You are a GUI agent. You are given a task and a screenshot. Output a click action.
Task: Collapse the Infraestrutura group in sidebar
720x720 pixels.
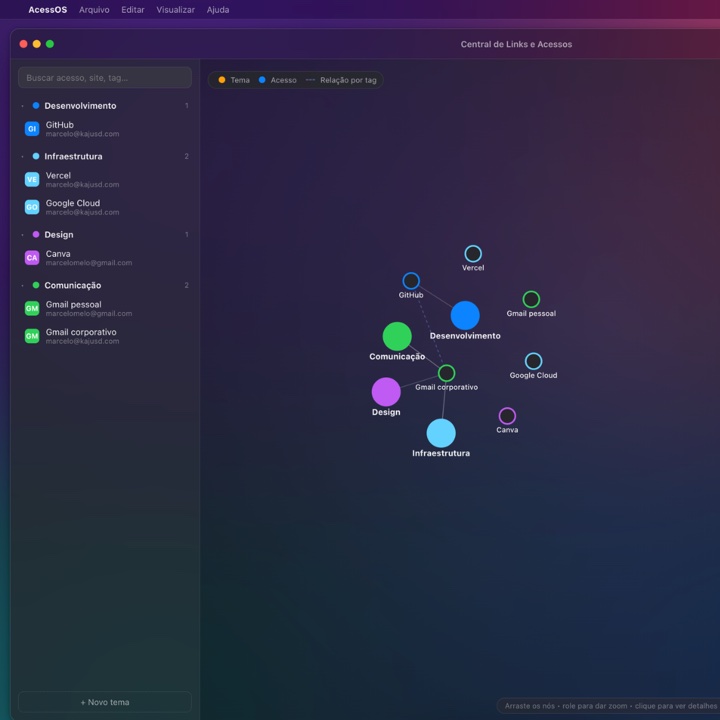point(22,157)
